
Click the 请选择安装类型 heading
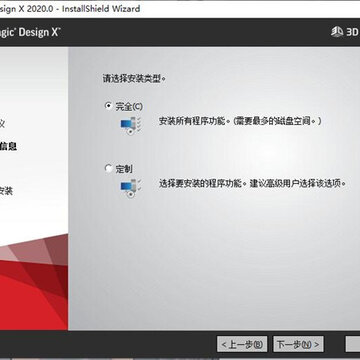(134, 79)
